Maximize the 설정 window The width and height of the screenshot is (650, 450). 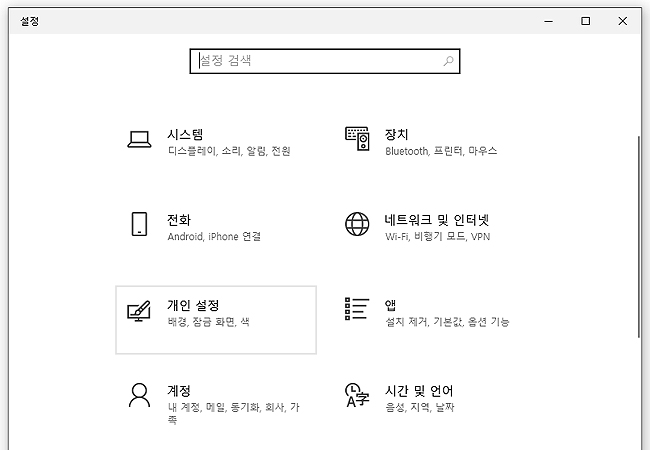[x=585, y=21]
